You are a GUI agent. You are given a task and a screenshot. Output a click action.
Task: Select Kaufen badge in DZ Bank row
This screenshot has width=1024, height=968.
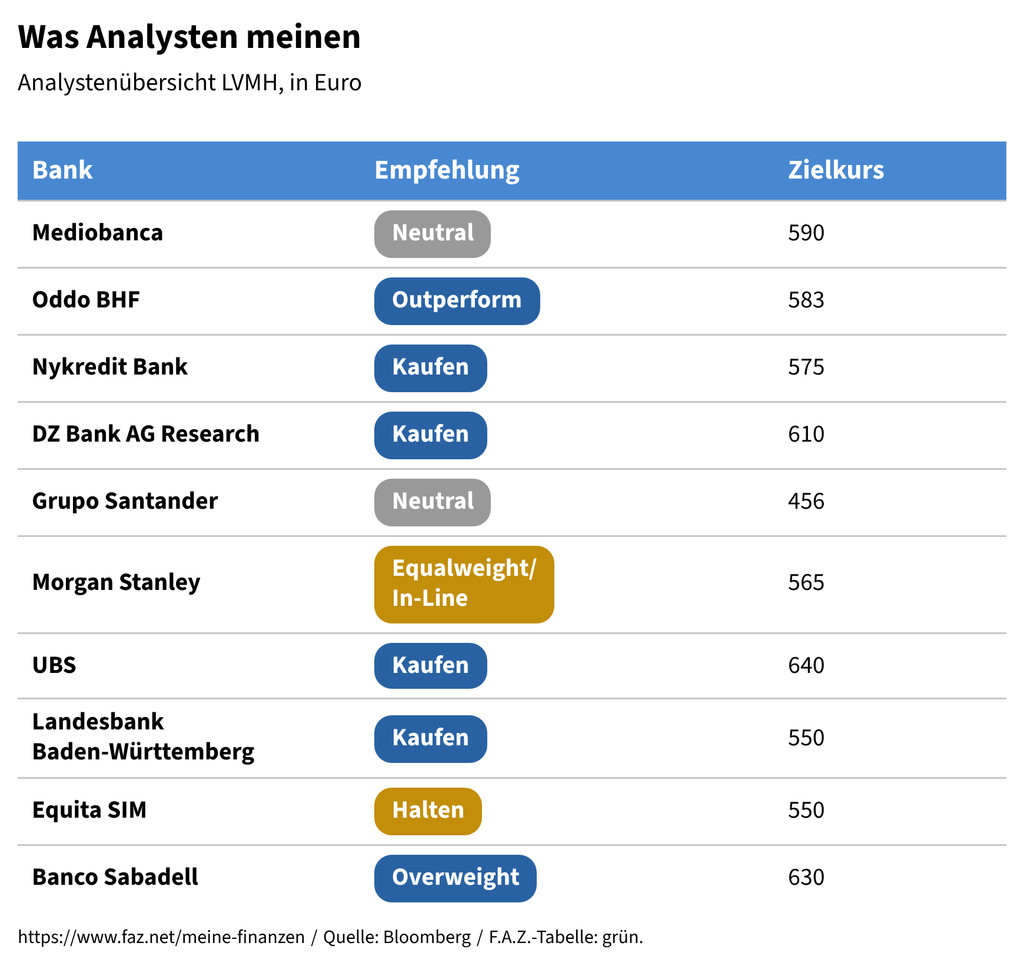(430, 434)
